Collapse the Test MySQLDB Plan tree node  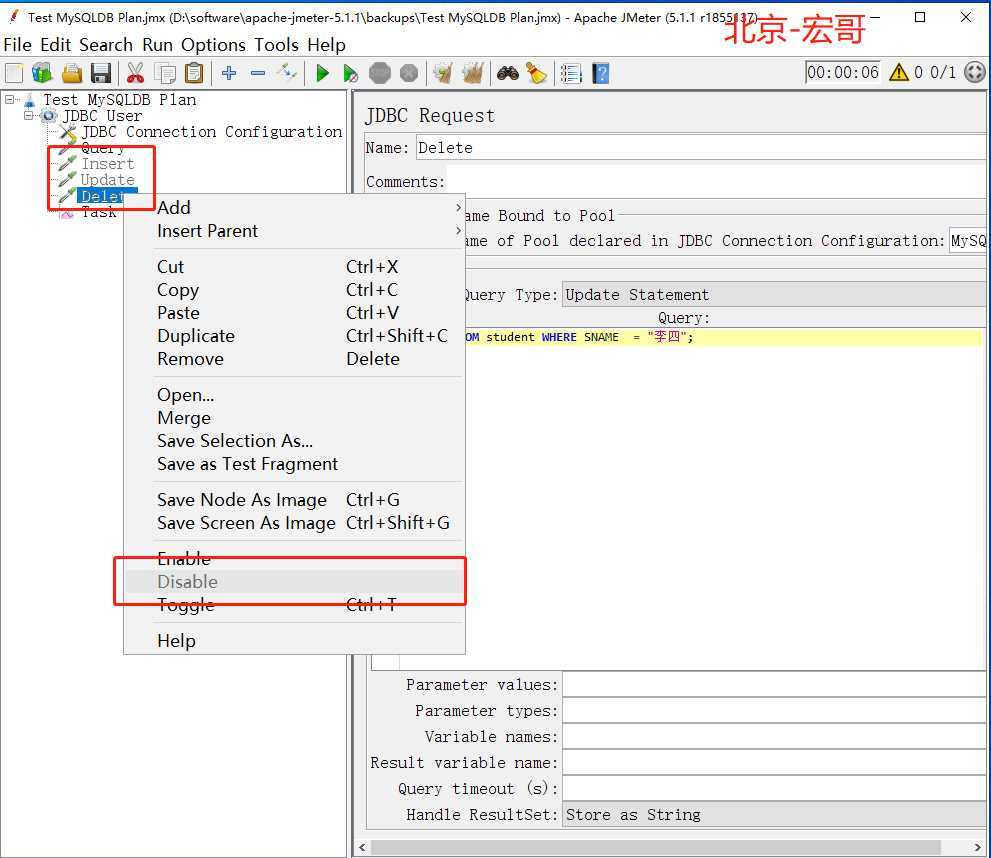9,99
